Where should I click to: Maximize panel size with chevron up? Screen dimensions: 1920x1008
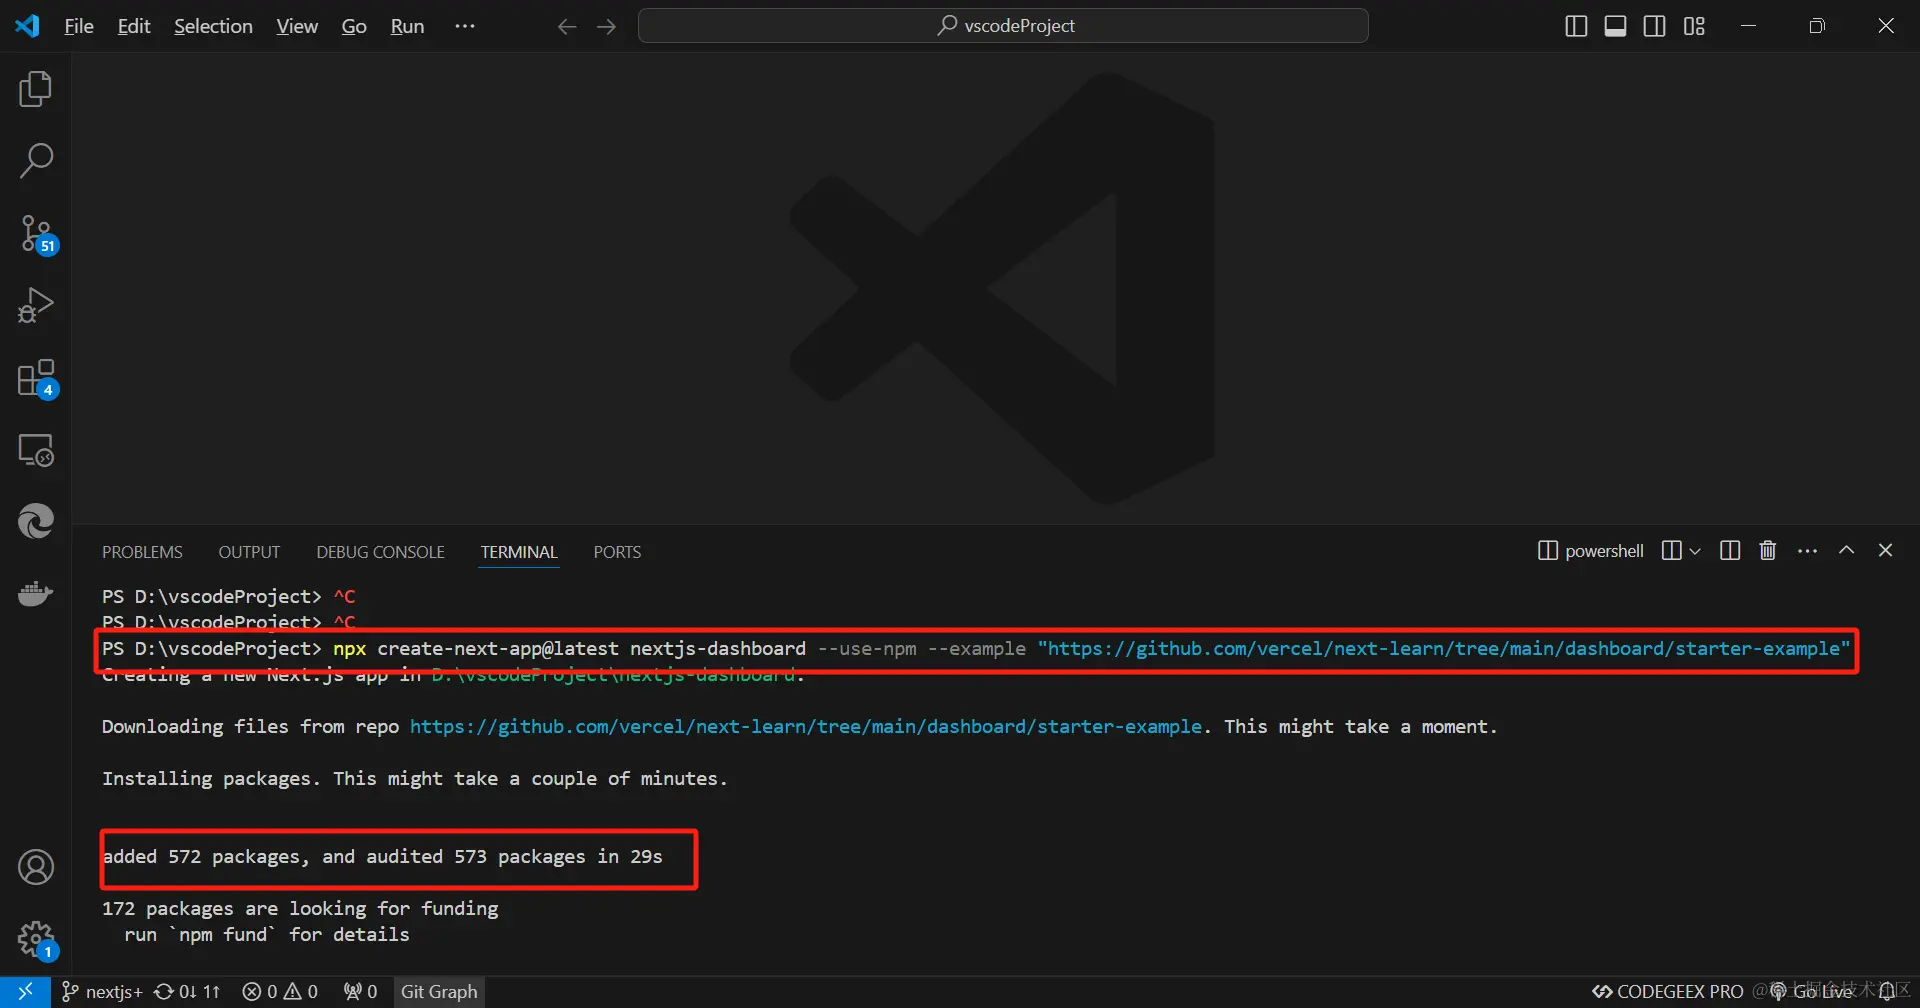tap(1847, 551)
